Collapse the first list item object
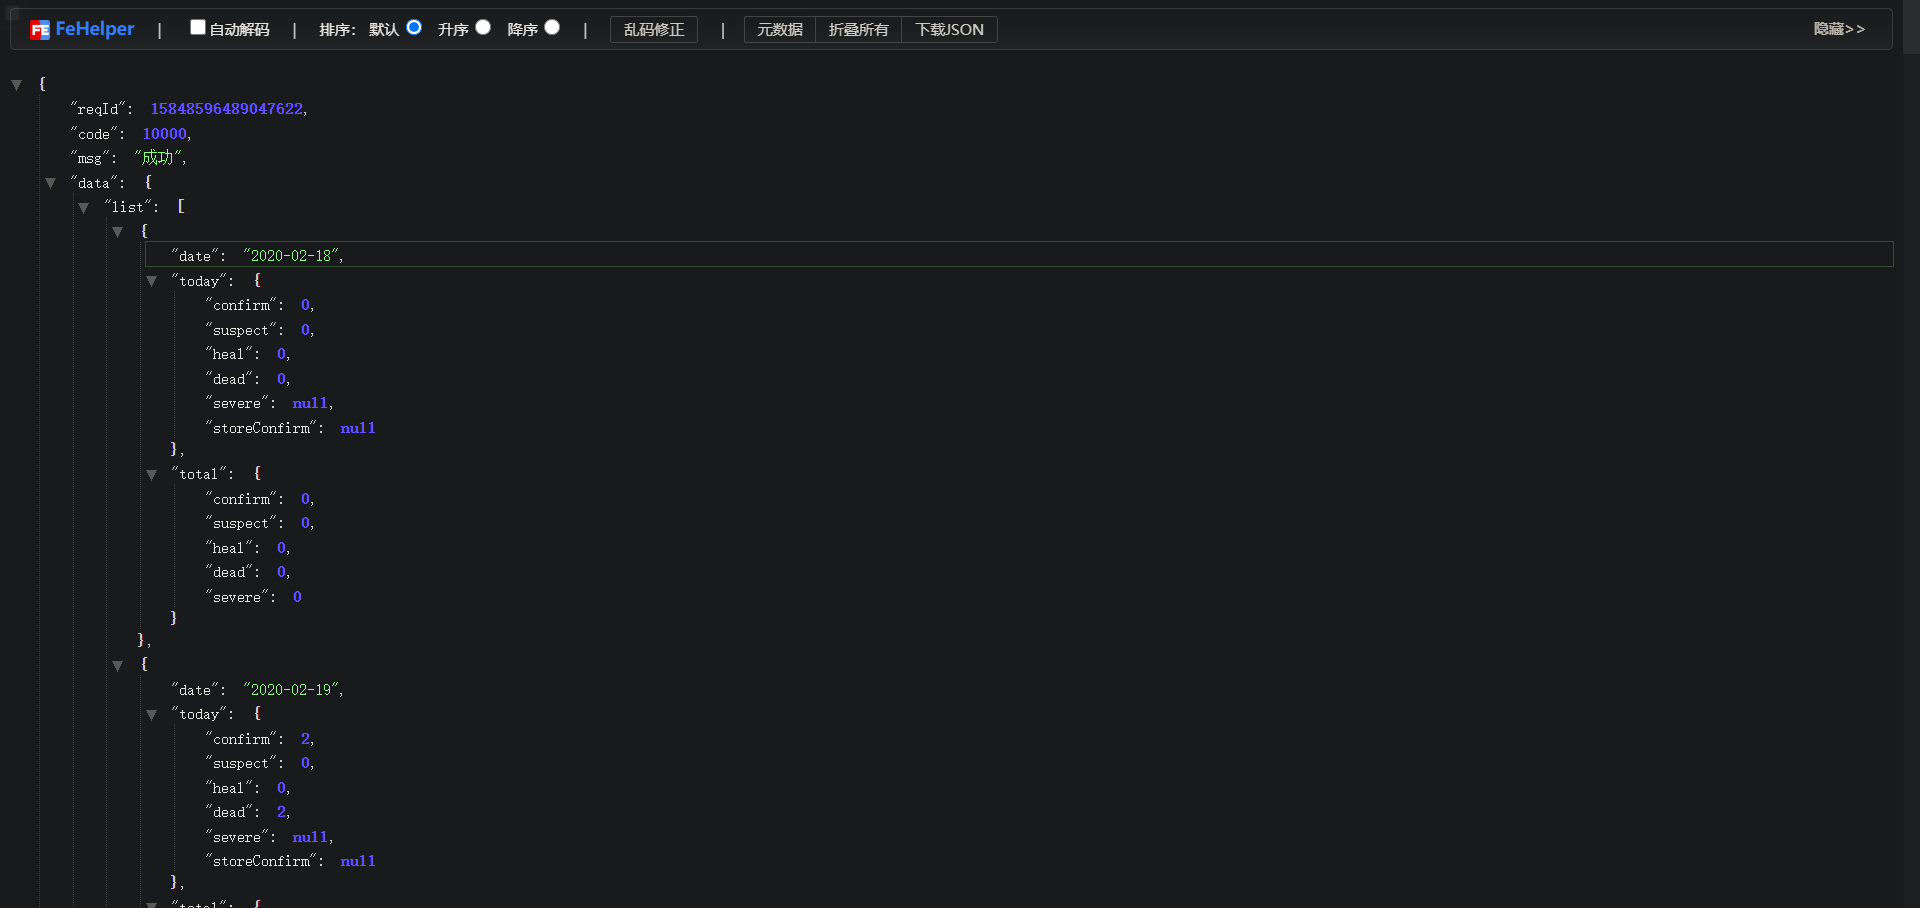Image resolution: width=1920 pixels, height=908 pixels. 118,232
